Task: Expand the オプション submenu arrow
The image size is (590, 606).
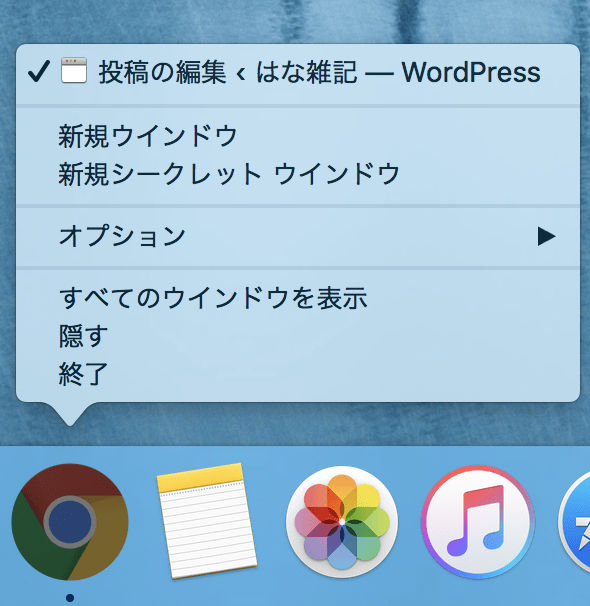Action: click(x=546, y=236)
